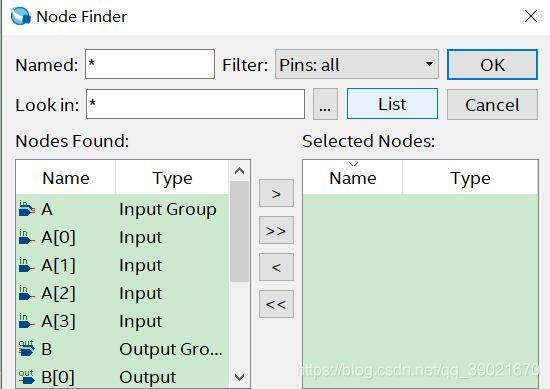The image size is (550, 389).
Task: Click the 'Input' type cell of A[3]
Action: [x=141, y=321]
